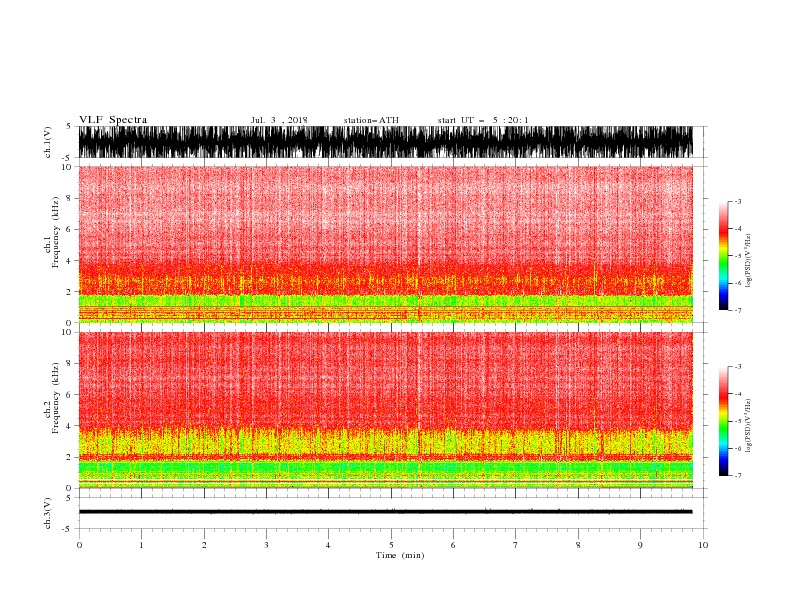Click the "2" kHz tick on ch.2 frequency axis

[x=69, y=457]
